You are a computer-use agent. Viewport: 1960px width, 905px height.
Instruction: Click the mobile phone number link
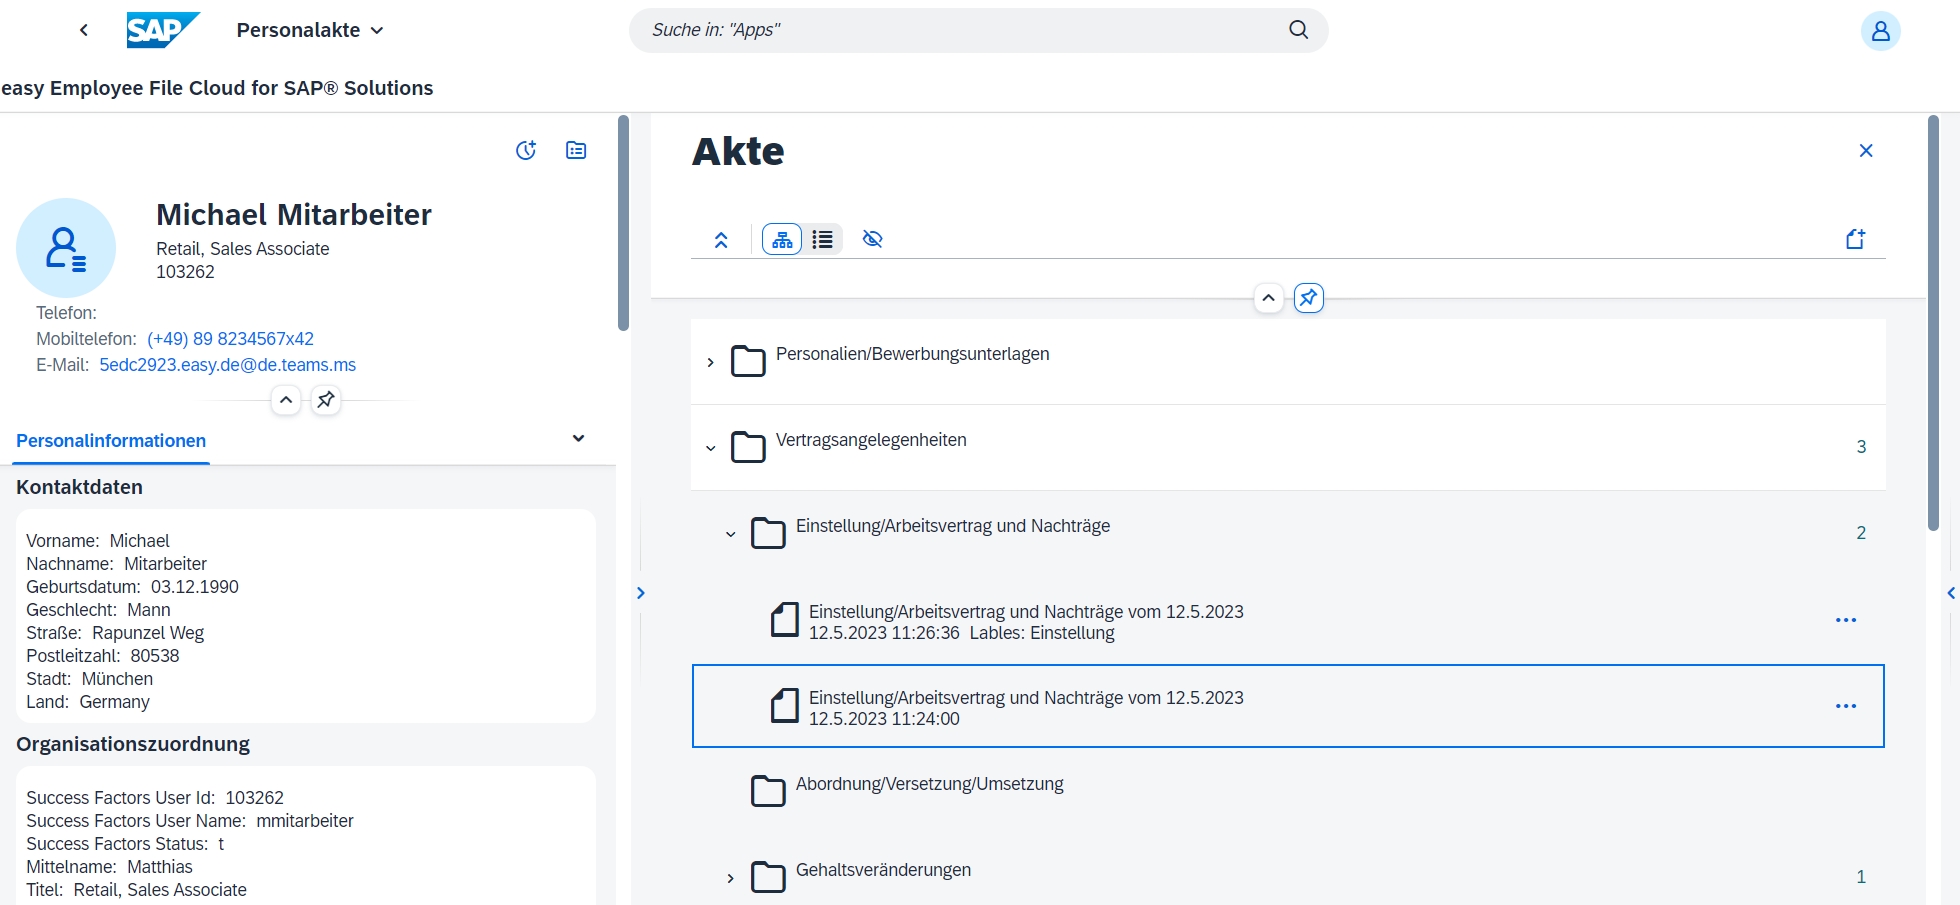click(230, 339)
